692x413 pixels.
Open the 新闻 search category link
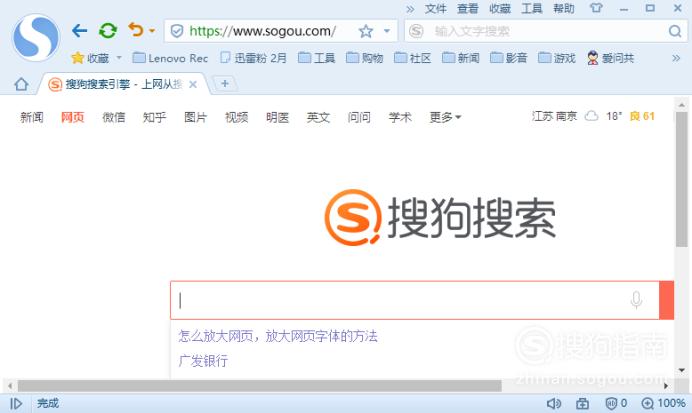tap(32, 117)
